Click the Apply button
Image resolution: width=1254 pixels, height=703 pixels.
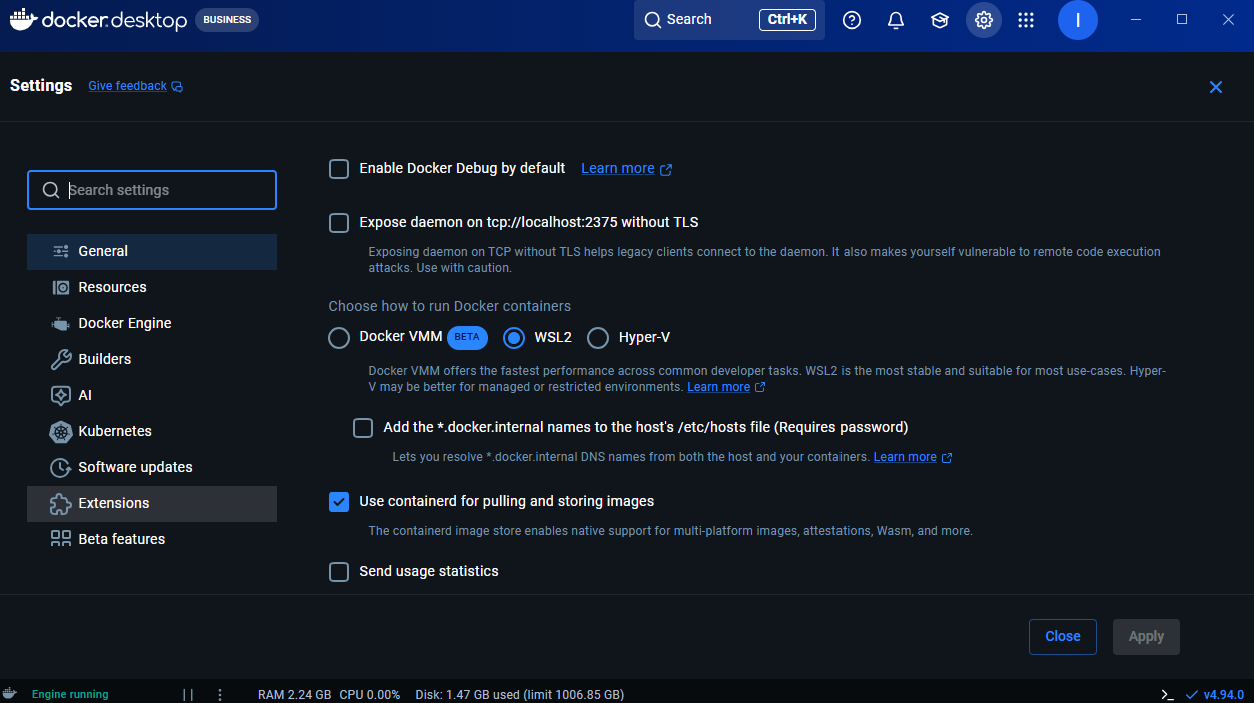click(1146, 637)
